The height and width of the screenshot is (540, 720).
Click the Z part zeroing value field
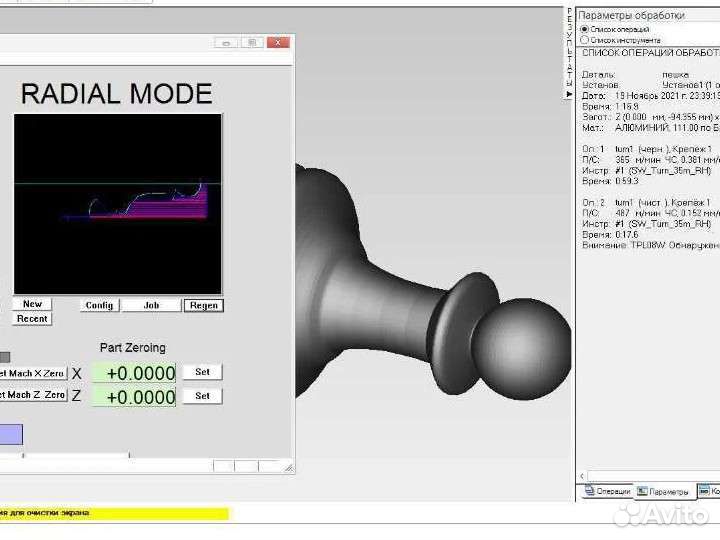[x=134, y=397]
